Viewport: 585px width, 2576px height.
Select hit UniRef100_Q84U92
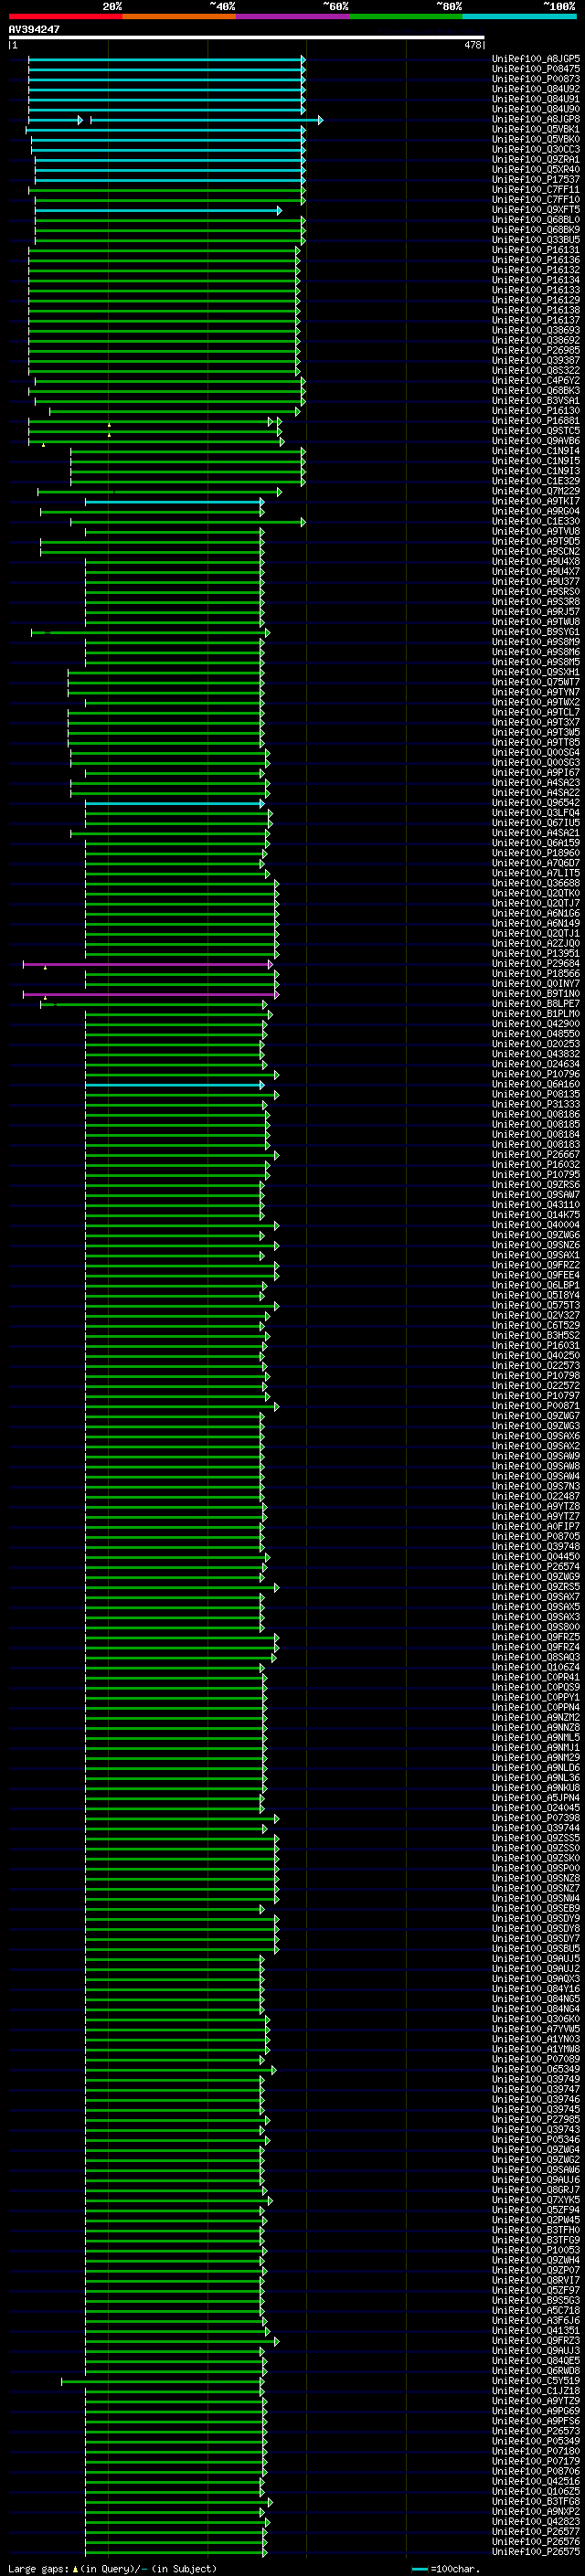click(x=536, y=89)
